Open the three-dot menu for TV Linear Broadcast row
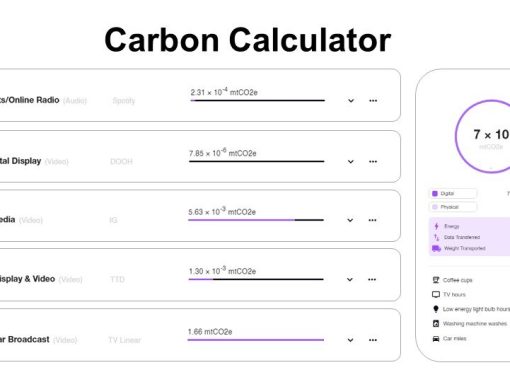Viewport: 510px width, 382px height. click(373, 340)
